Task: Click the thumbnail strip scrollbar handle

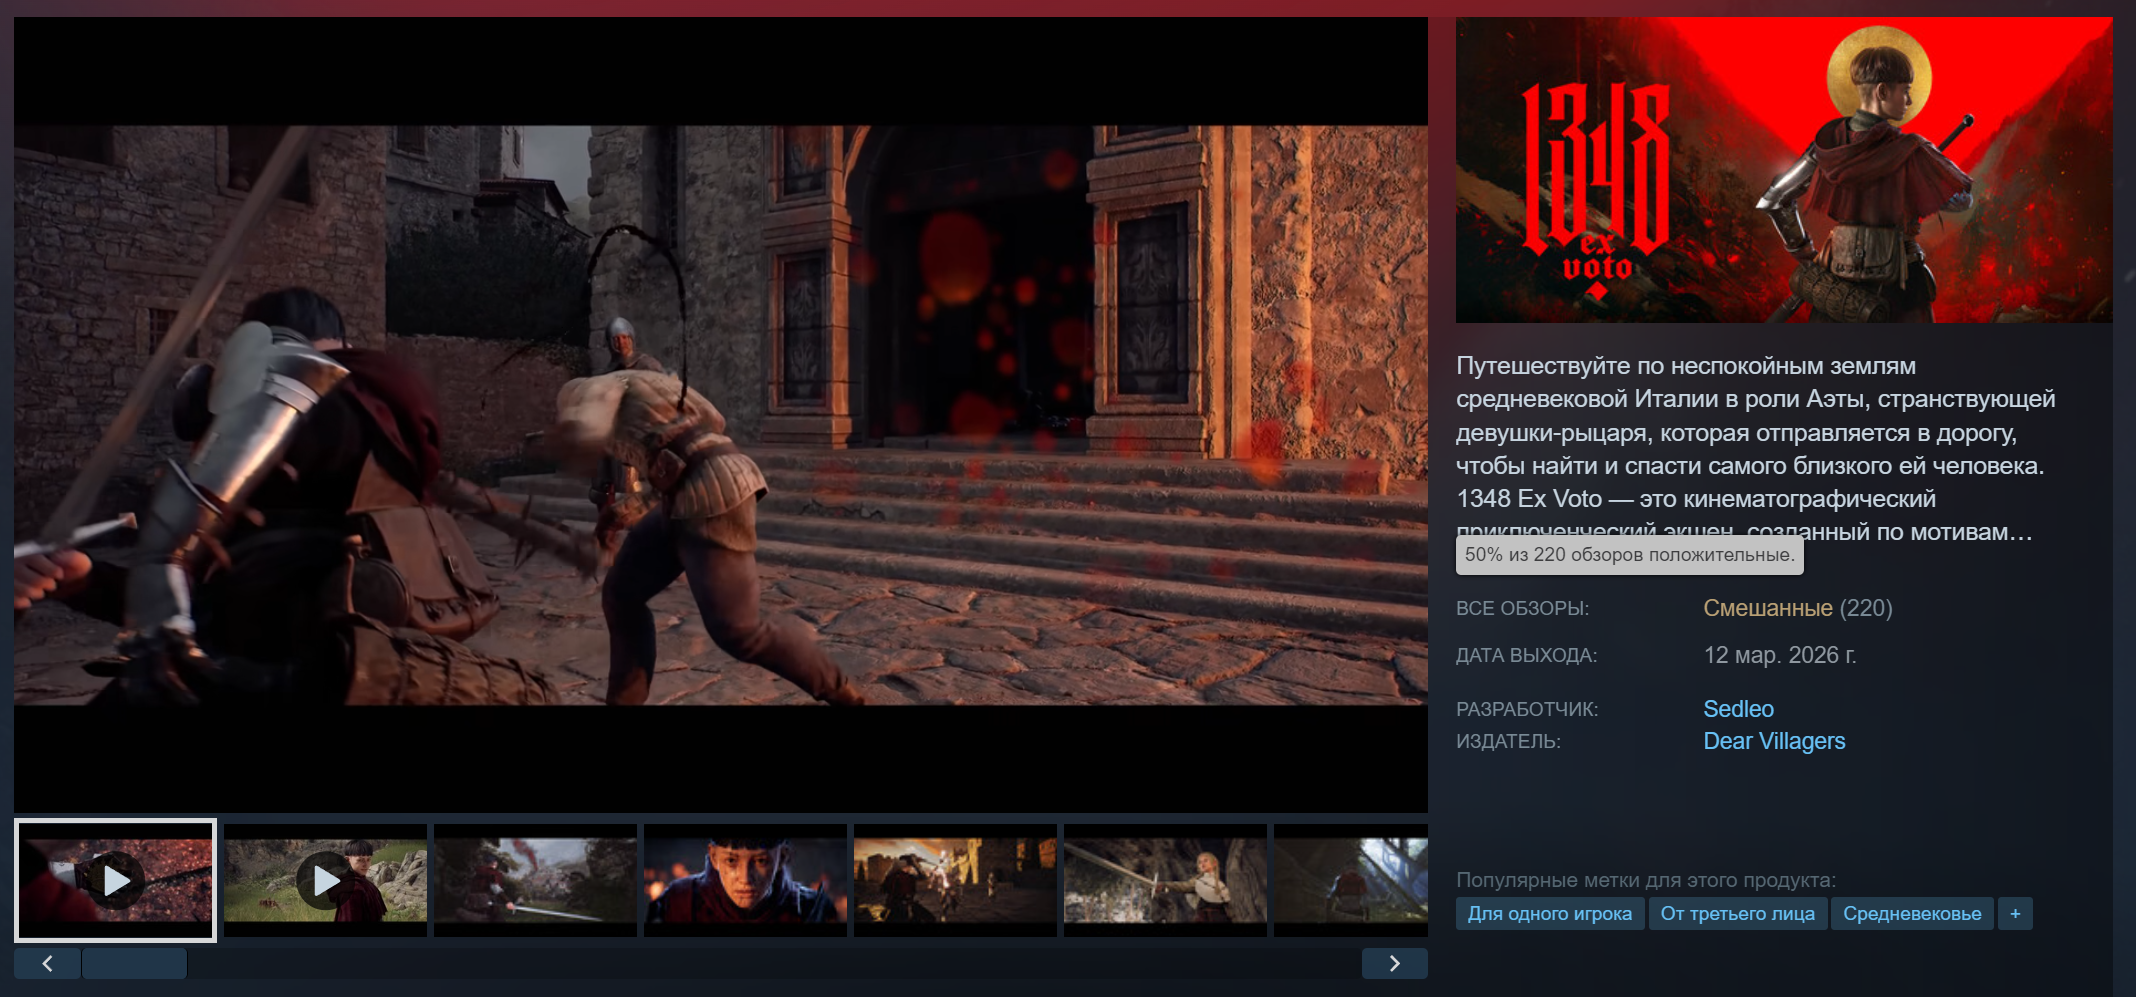Action: pos(134,963)
